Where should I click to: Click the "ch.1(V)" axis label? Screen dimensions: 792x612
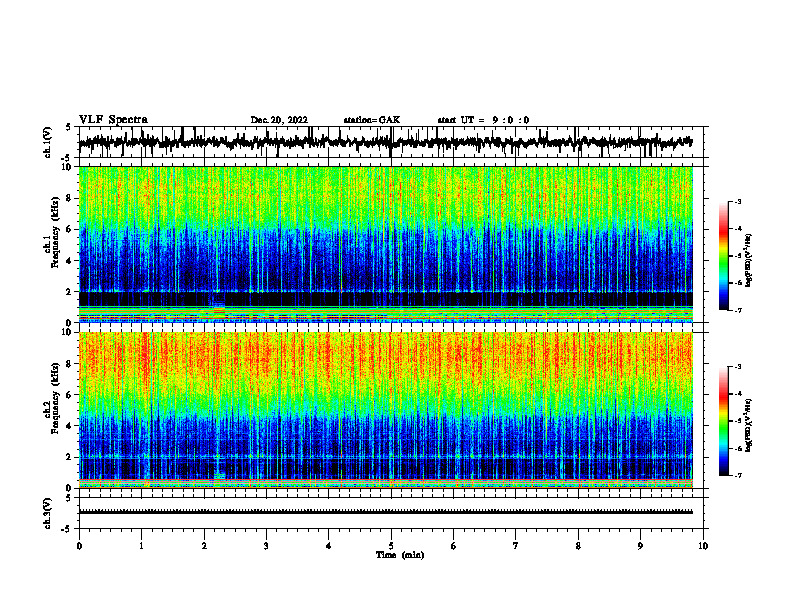pyautogui.click(x=48, y=142)
